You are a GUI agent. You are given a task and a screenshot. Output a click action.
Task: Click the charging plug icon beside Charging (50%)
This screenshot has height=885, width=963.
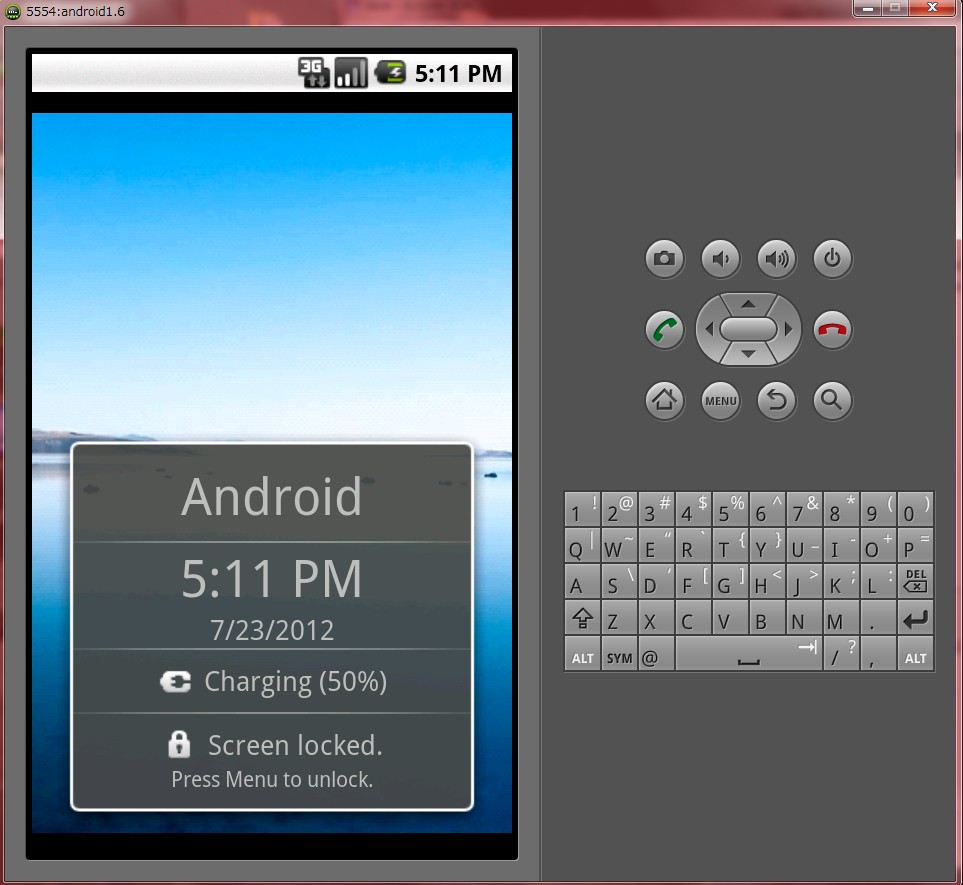coord(176,682)
